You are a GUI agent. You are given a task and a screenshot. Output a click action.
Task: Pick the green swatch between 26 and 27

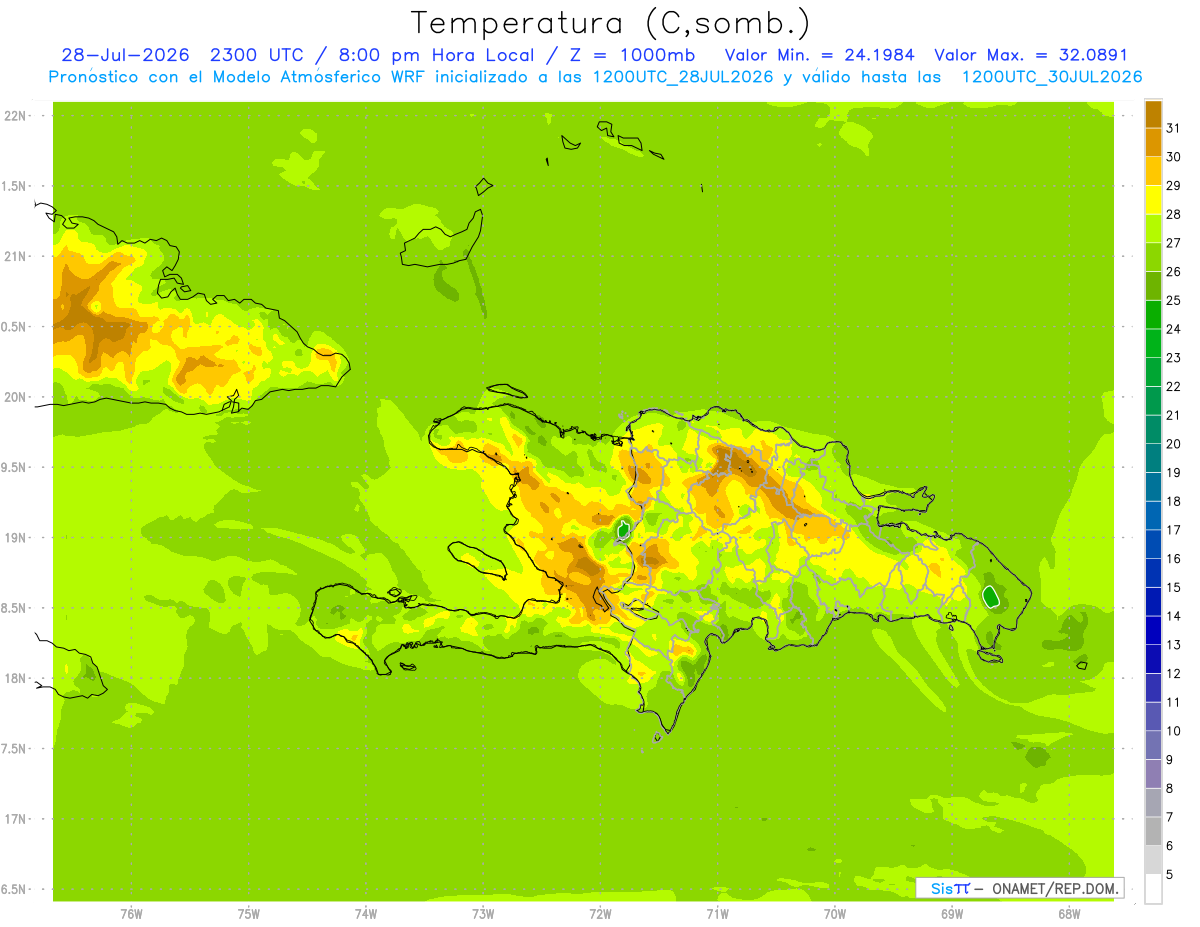point(1153,257)
